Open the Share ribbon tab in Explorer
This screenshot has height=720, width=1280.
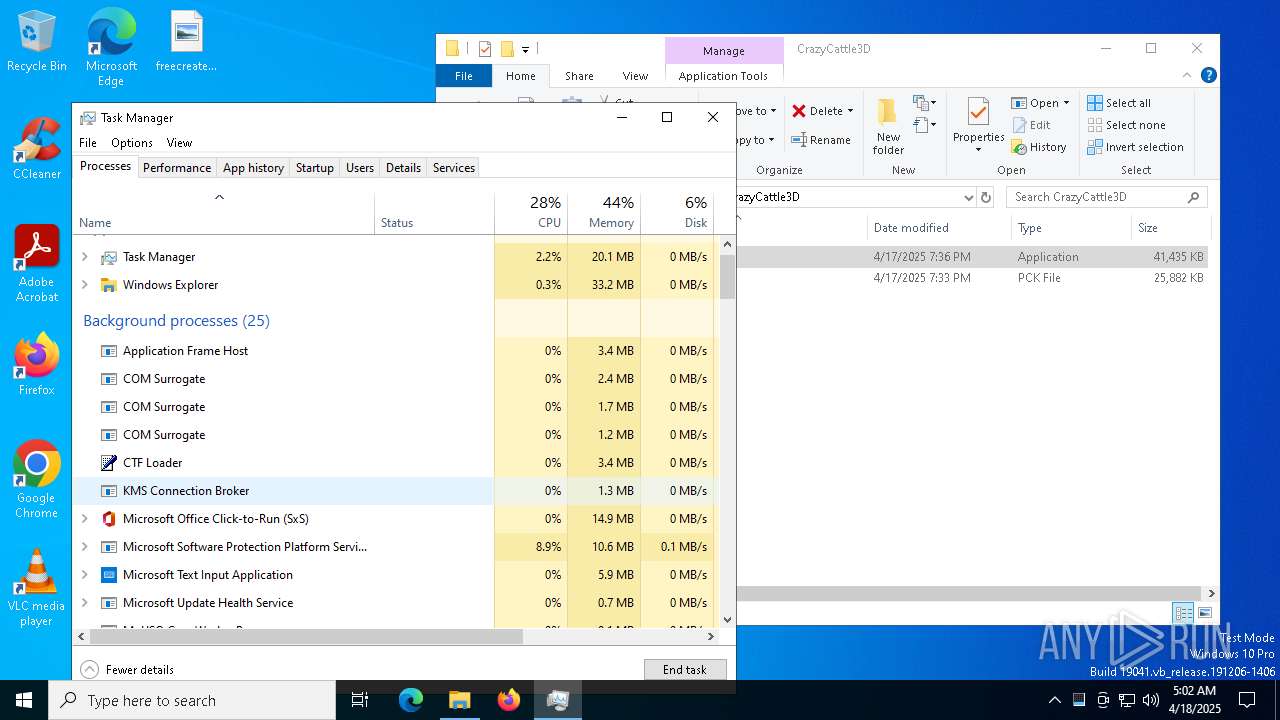point(579,76)
